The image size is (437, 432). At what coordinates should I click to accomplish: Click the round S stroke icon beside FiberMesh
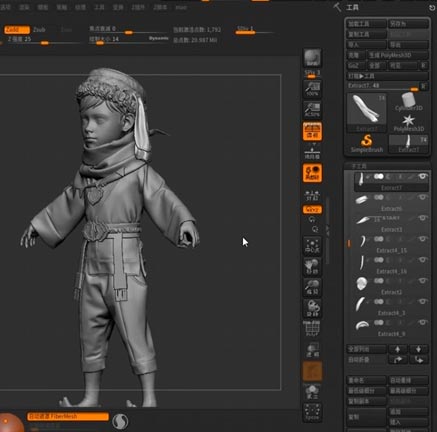click(x=120, y=422)
